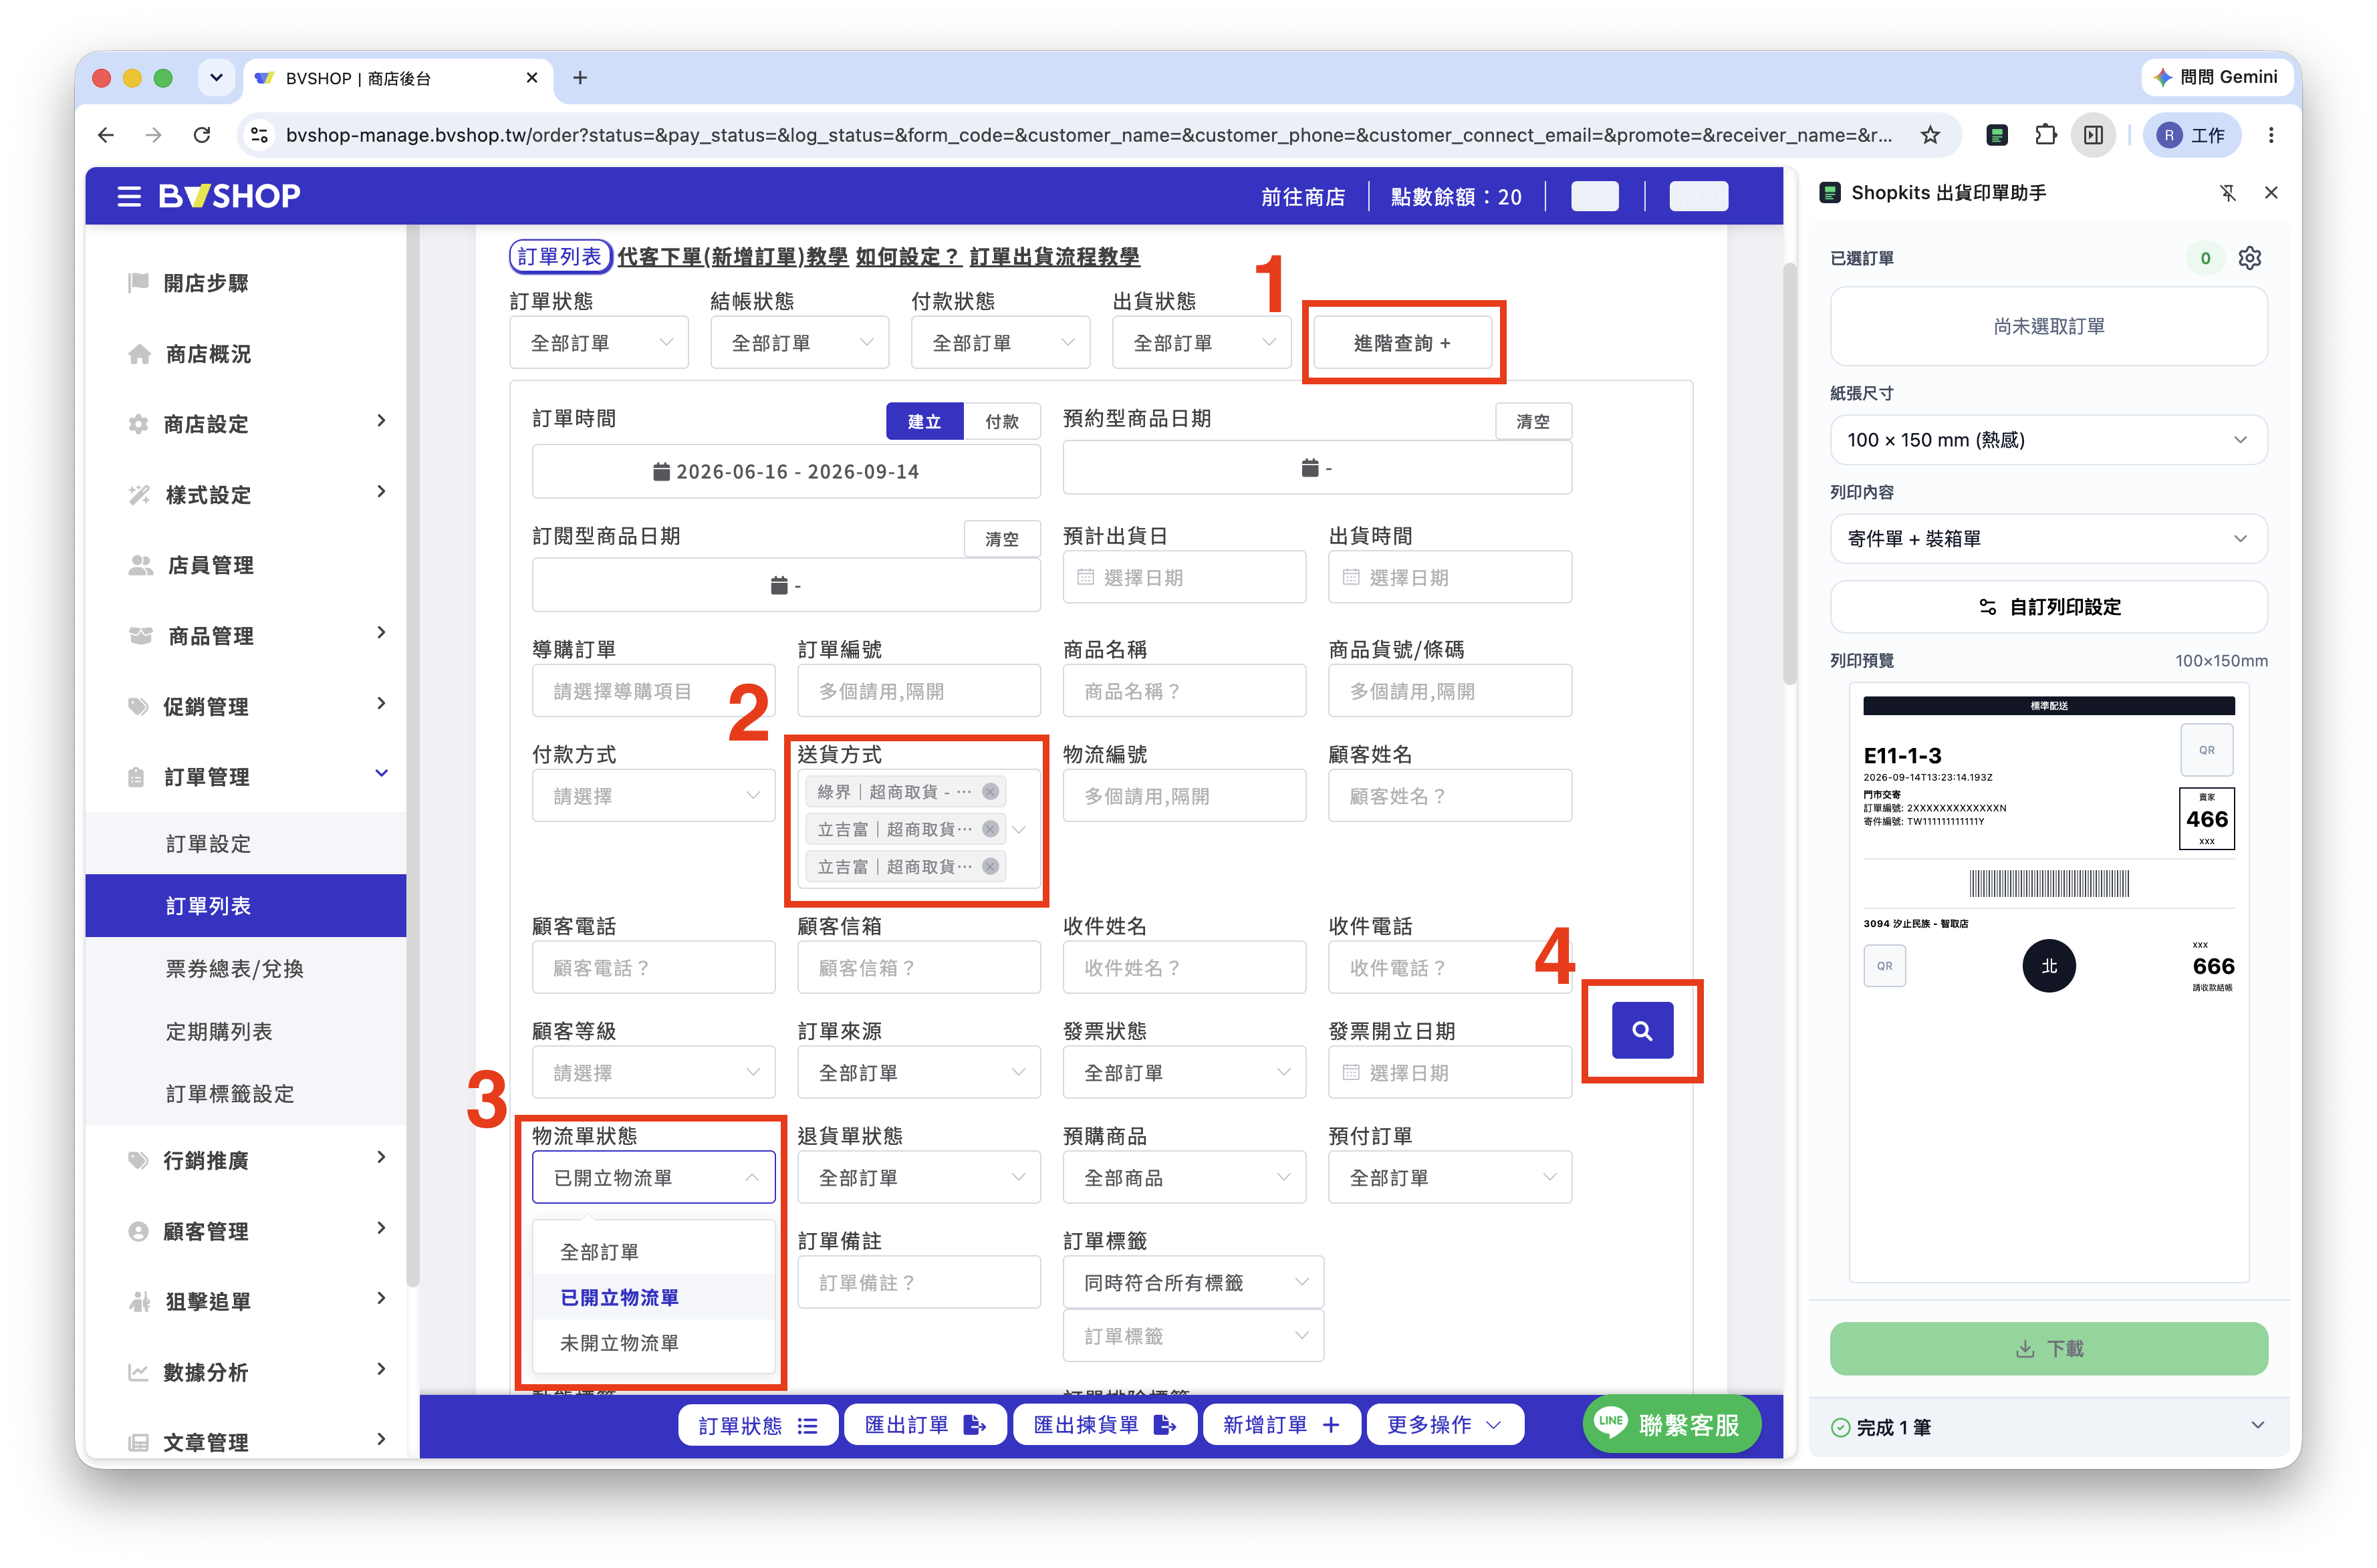Select 全部訂單 in the 物流單狀態 list

[653, 1251]
